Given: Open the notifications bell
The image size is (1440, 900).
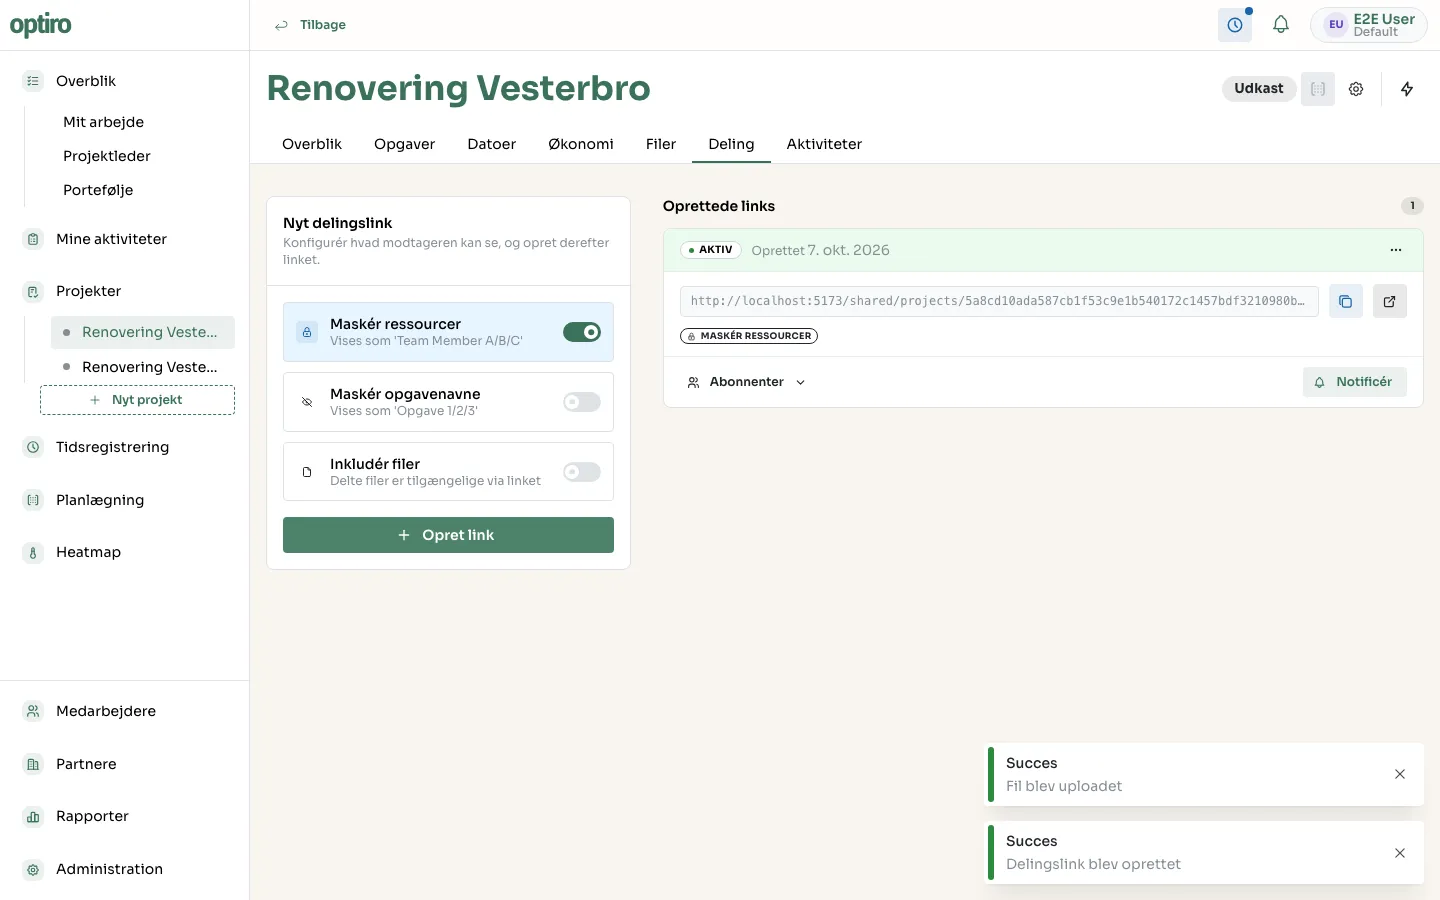Looking at the screenshot, I should click(x=1281, y=25).
